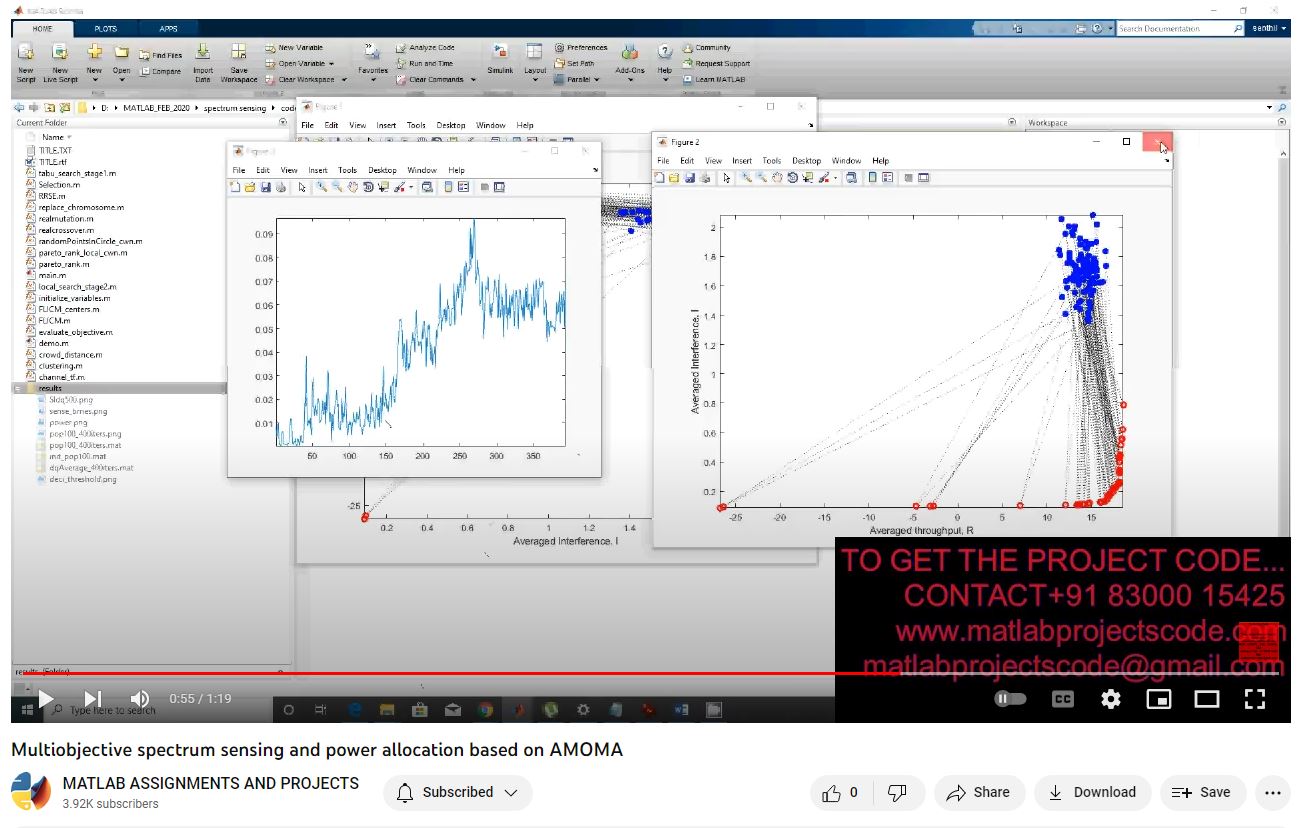This screenshot has height=828, width=1301.
Task: Toggle theater mode on video player
Action: pos(1207,699)
